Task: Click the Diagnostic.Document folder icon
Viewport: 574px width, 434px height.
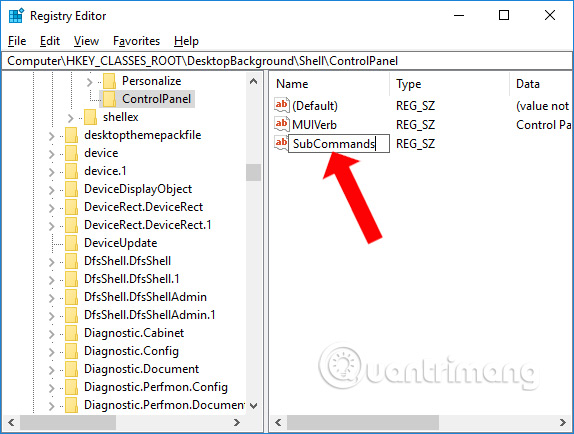Action: [x=71, y=369]
